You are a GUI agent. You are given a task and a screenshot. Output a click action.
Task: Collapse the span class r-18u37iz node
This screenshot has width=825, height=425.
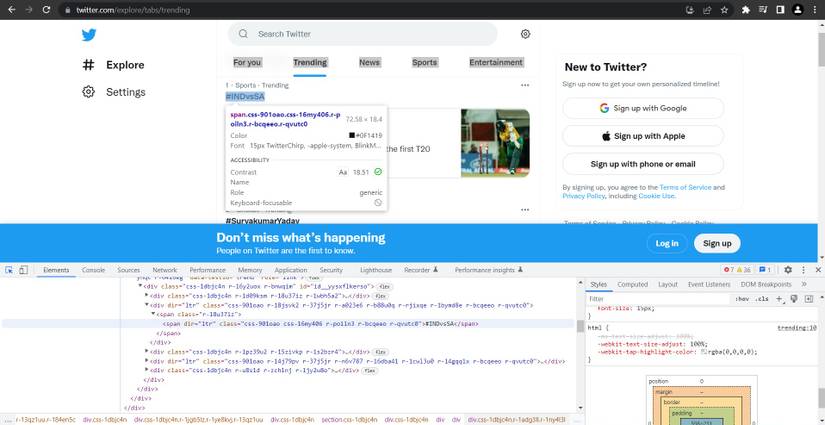(153, 314)
